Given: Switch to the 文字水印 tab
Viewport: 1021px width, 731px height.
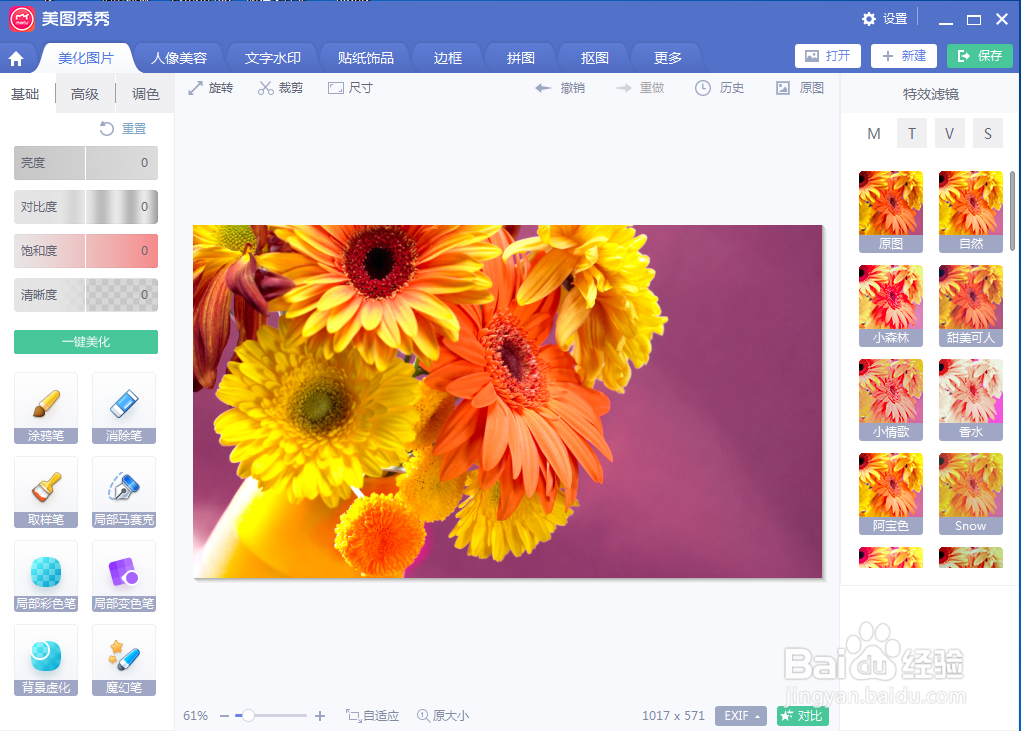Looking at the screenshot, I should [272, 58].
